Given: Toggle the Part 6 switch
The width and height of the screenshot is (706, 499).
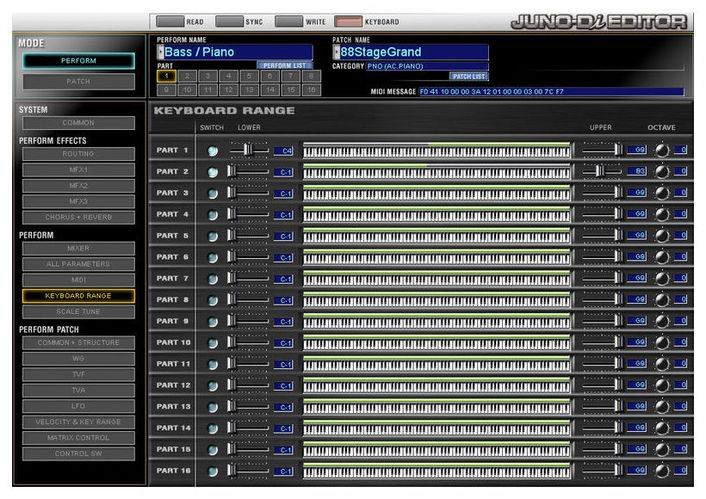Looking at the screenshot, I should [213, 258].
